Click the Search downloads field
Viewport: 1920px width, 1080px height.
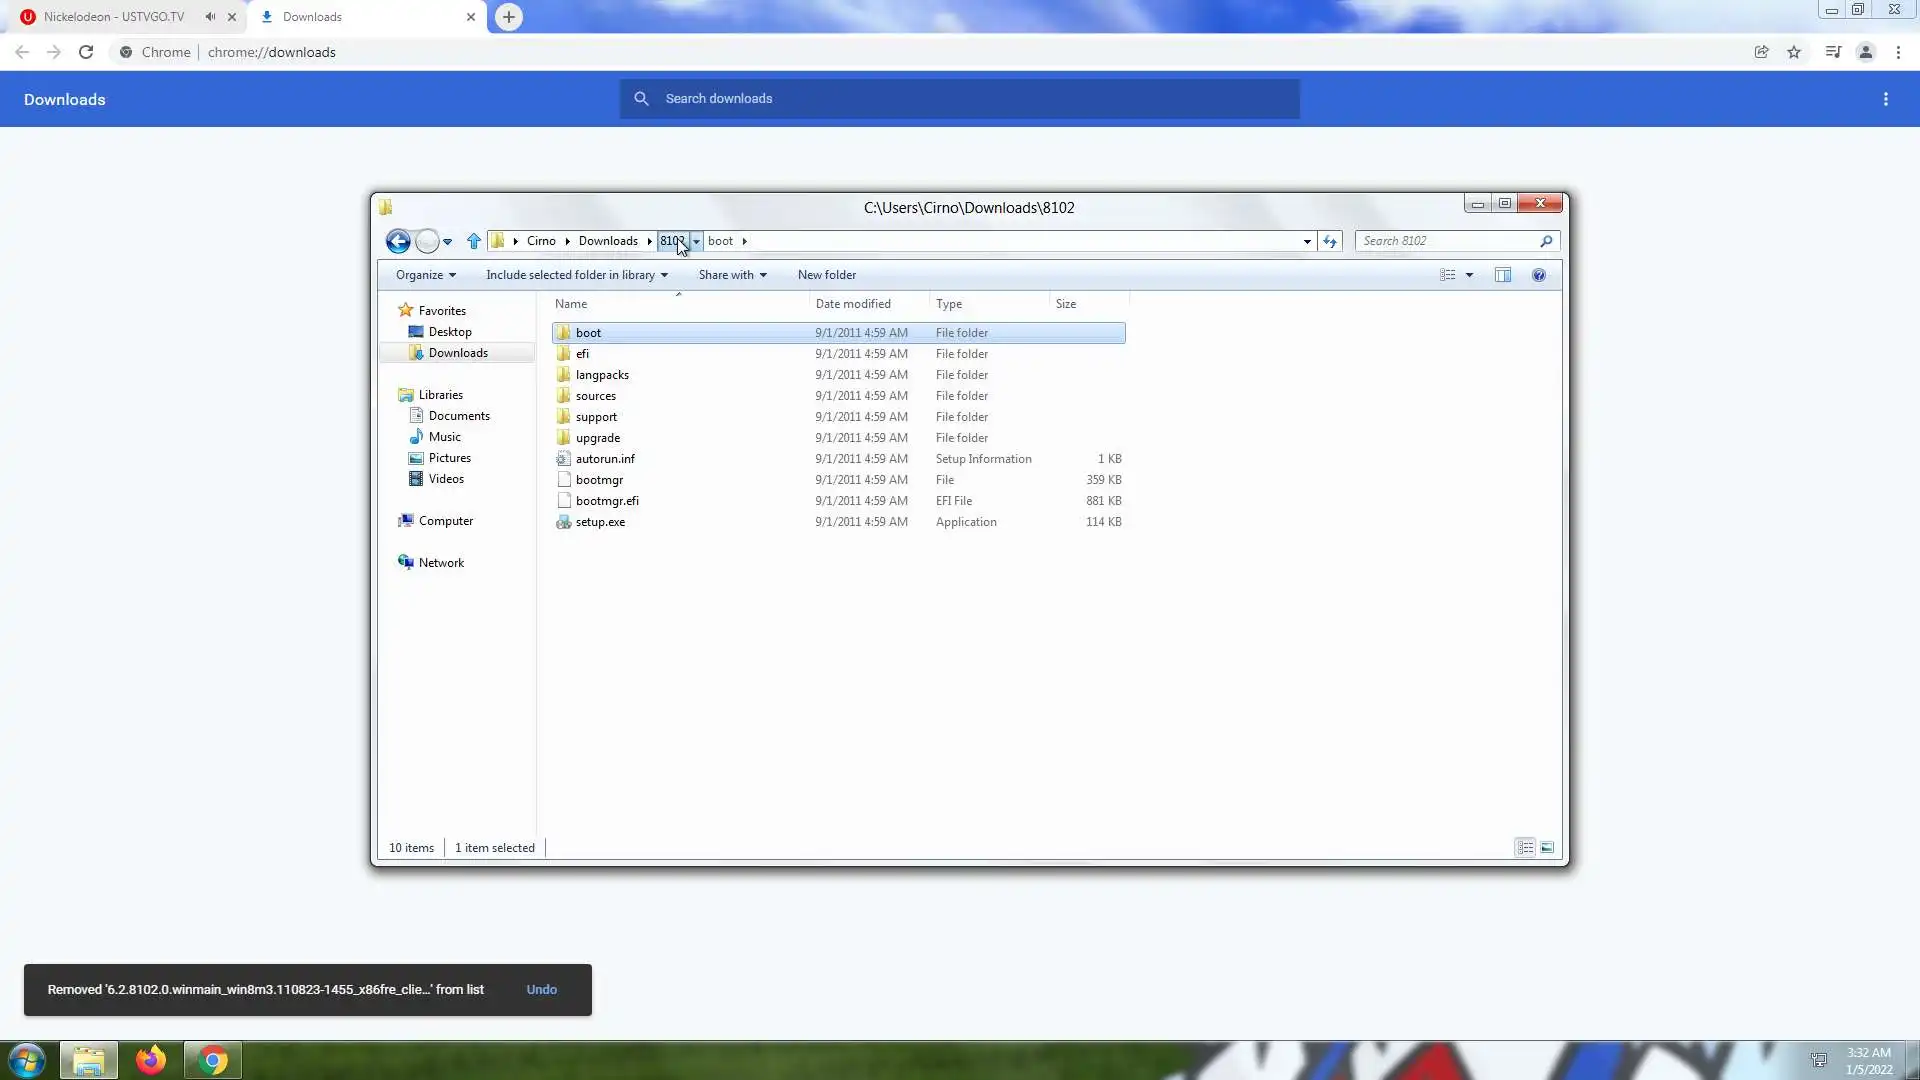960,99
